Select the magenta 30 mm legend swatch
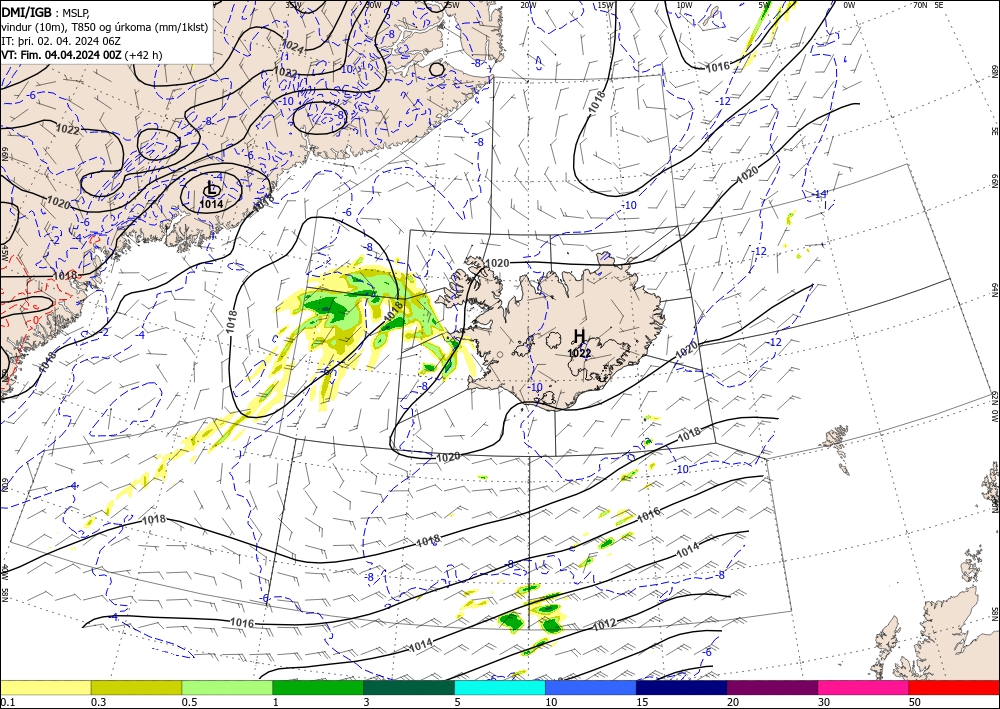 [864, 687]
